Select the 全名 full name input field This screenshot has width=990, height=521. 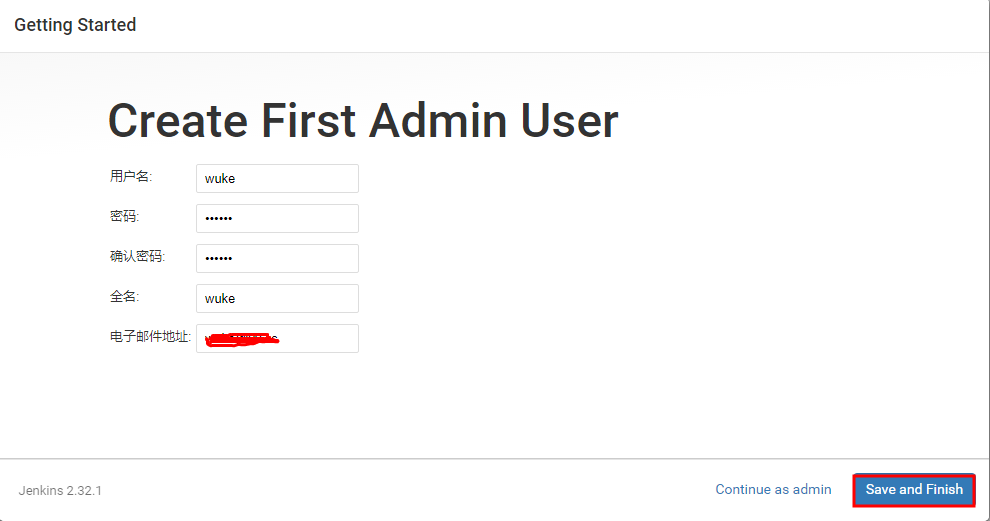point(277,298)
